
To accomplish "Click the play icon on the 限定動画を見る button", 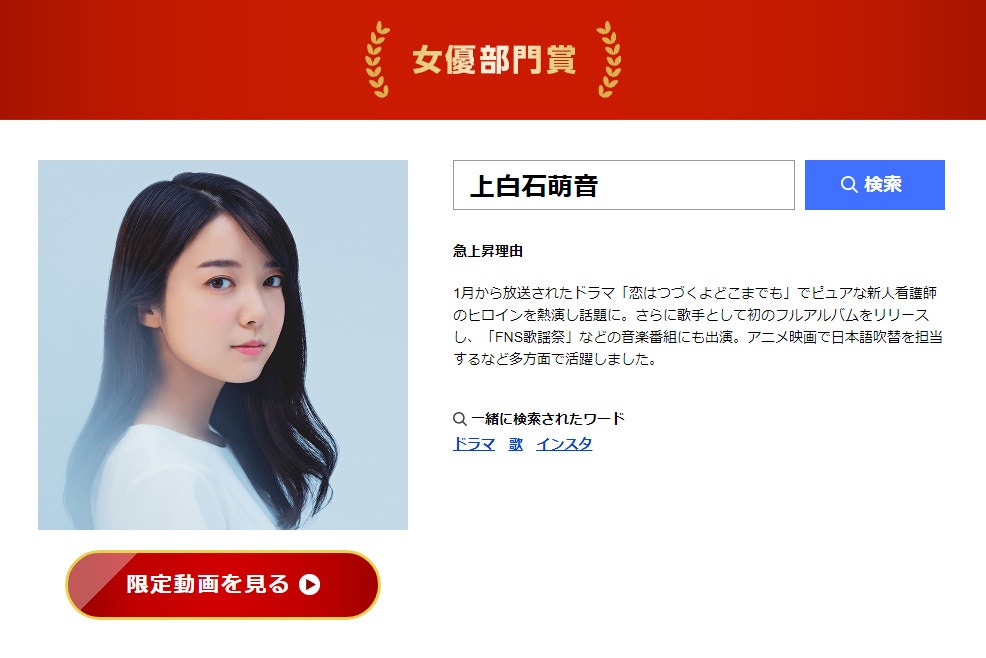I will tap(309, 584).
